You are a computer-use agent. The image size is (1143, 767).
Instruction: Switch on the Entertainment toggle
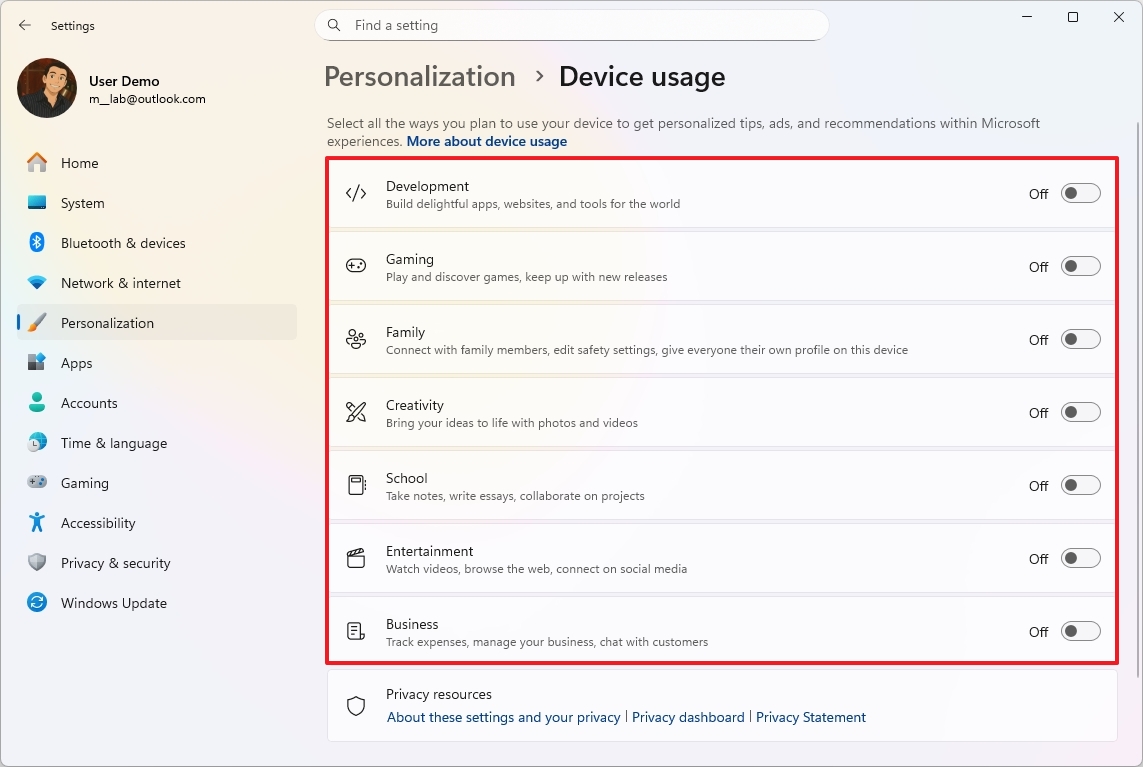1080,558
